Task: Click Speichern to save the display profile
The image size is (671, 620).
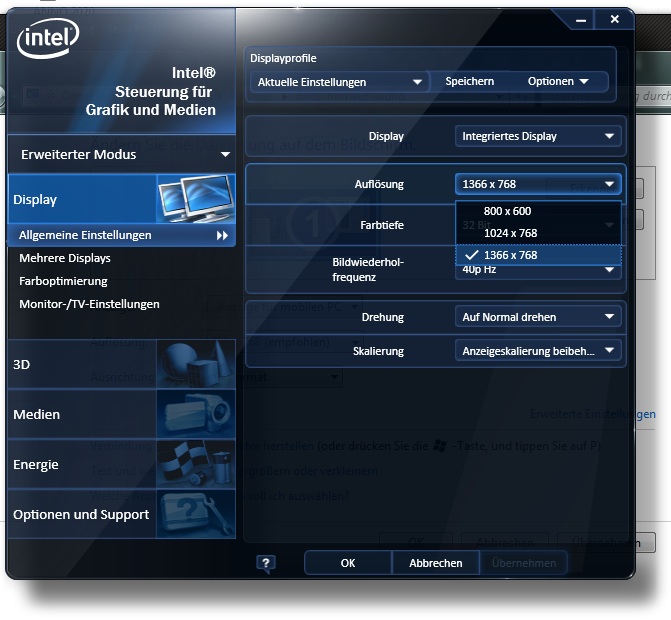Action: coord(469,81)
